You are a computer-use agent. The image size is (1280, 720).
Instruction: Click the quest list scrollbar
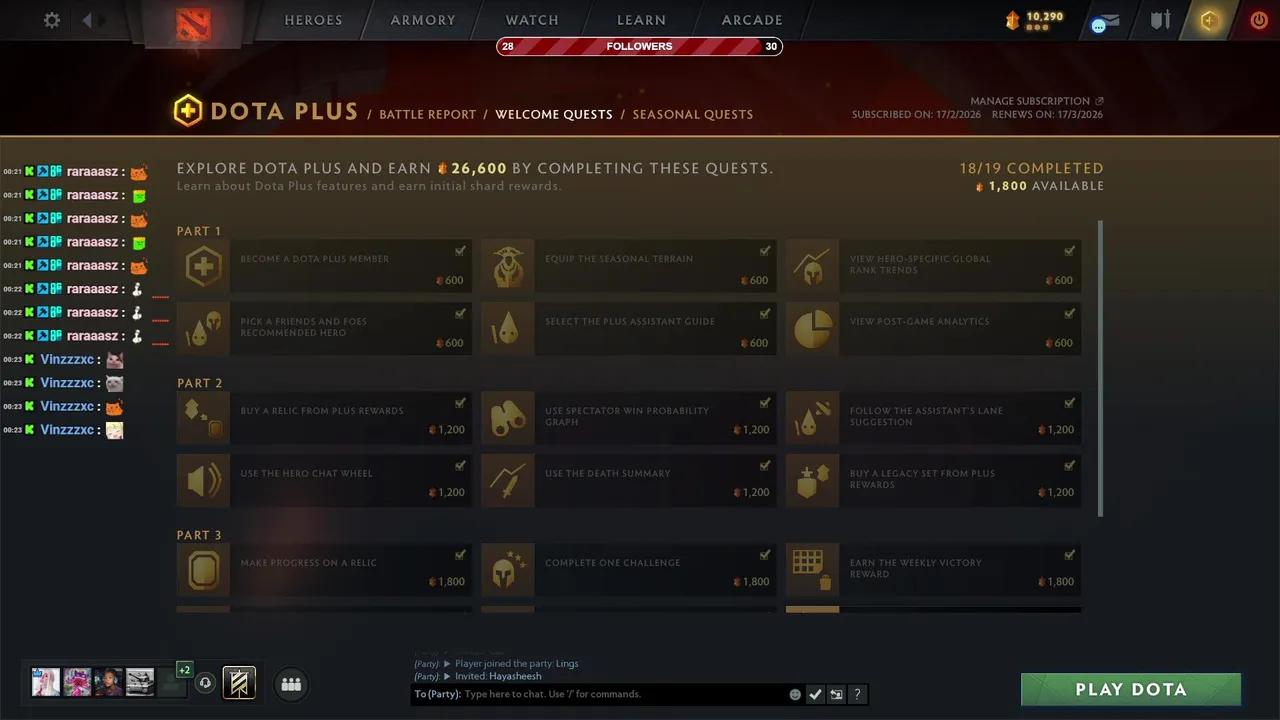pos(1101,368)
